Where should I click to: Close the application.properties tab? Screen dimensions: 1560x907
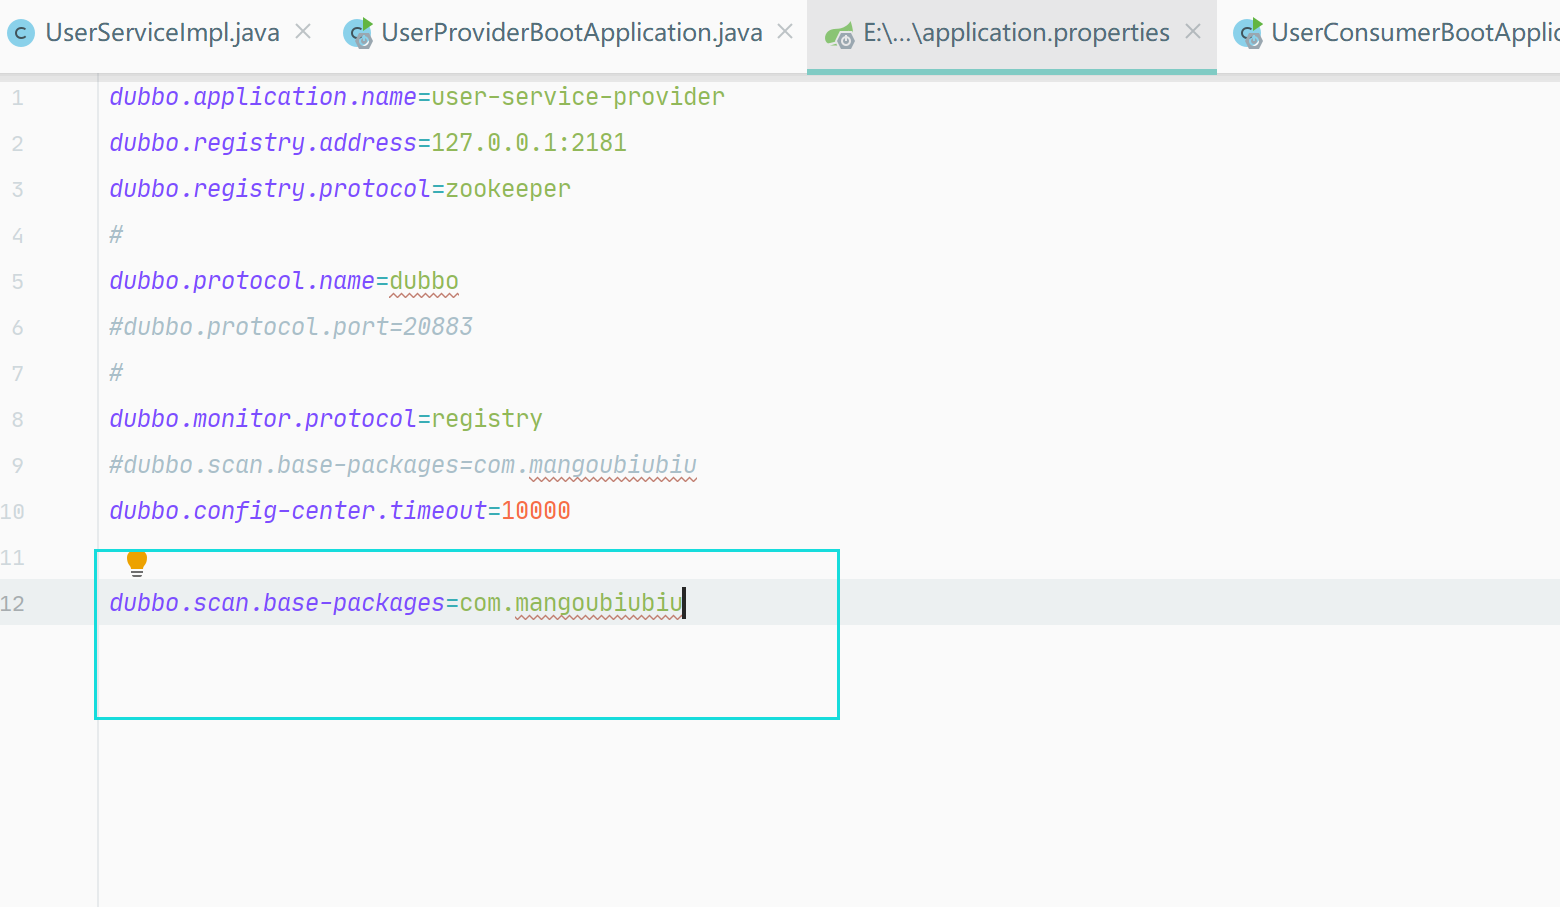1193,32
